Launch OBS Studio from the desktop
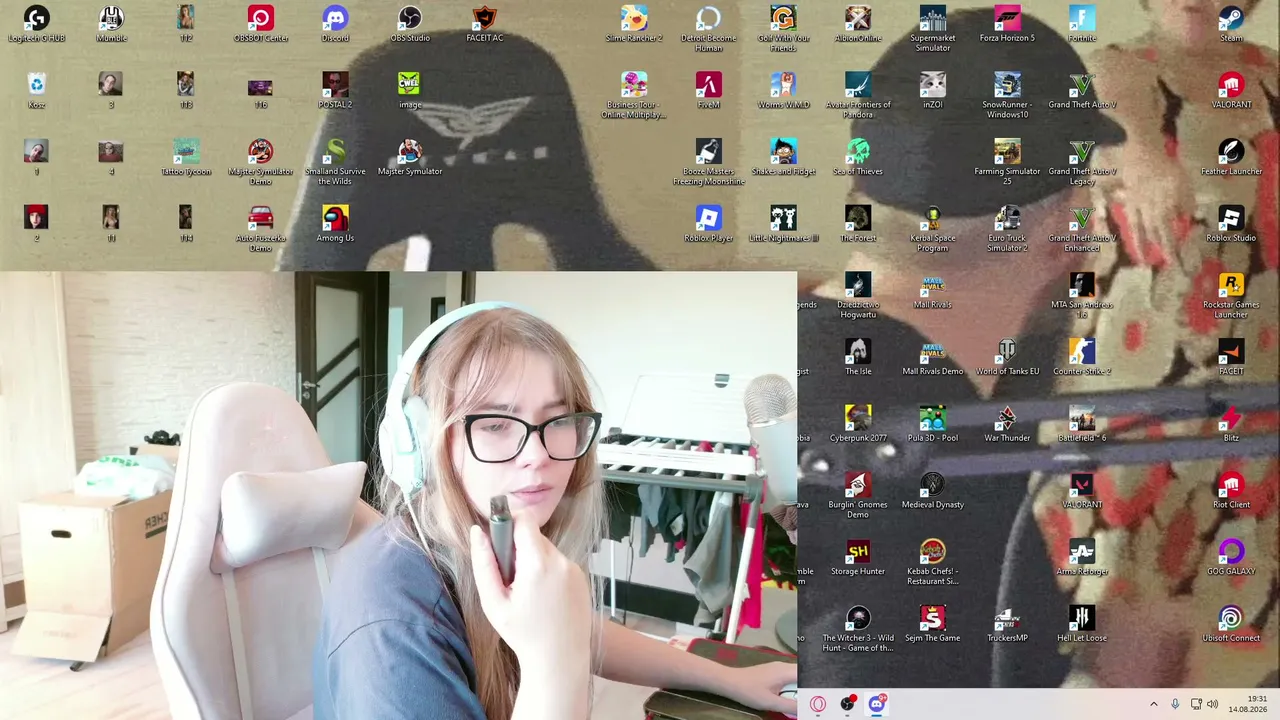Viewport: 1280px width, 720px height. [x=410, y=24]
